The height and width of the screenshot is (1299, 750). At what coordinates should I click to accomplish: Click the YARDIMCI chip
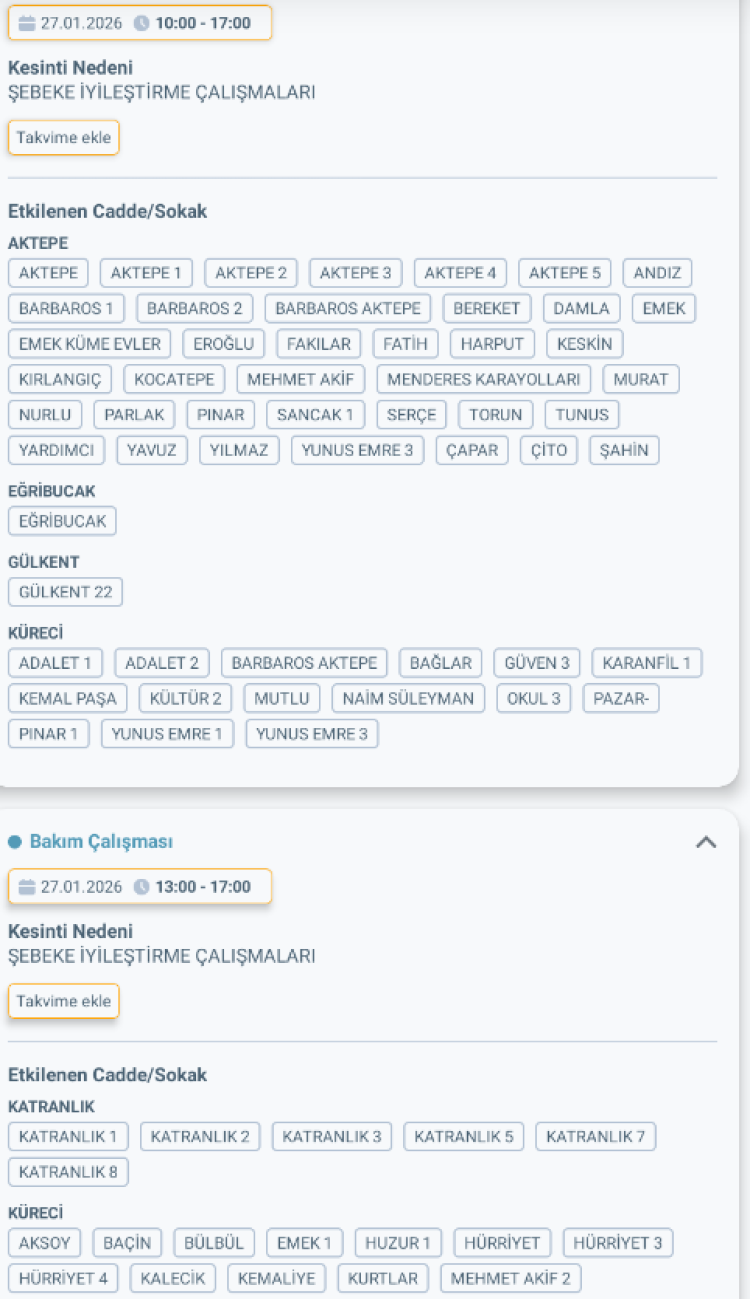[x=57, y=450]
